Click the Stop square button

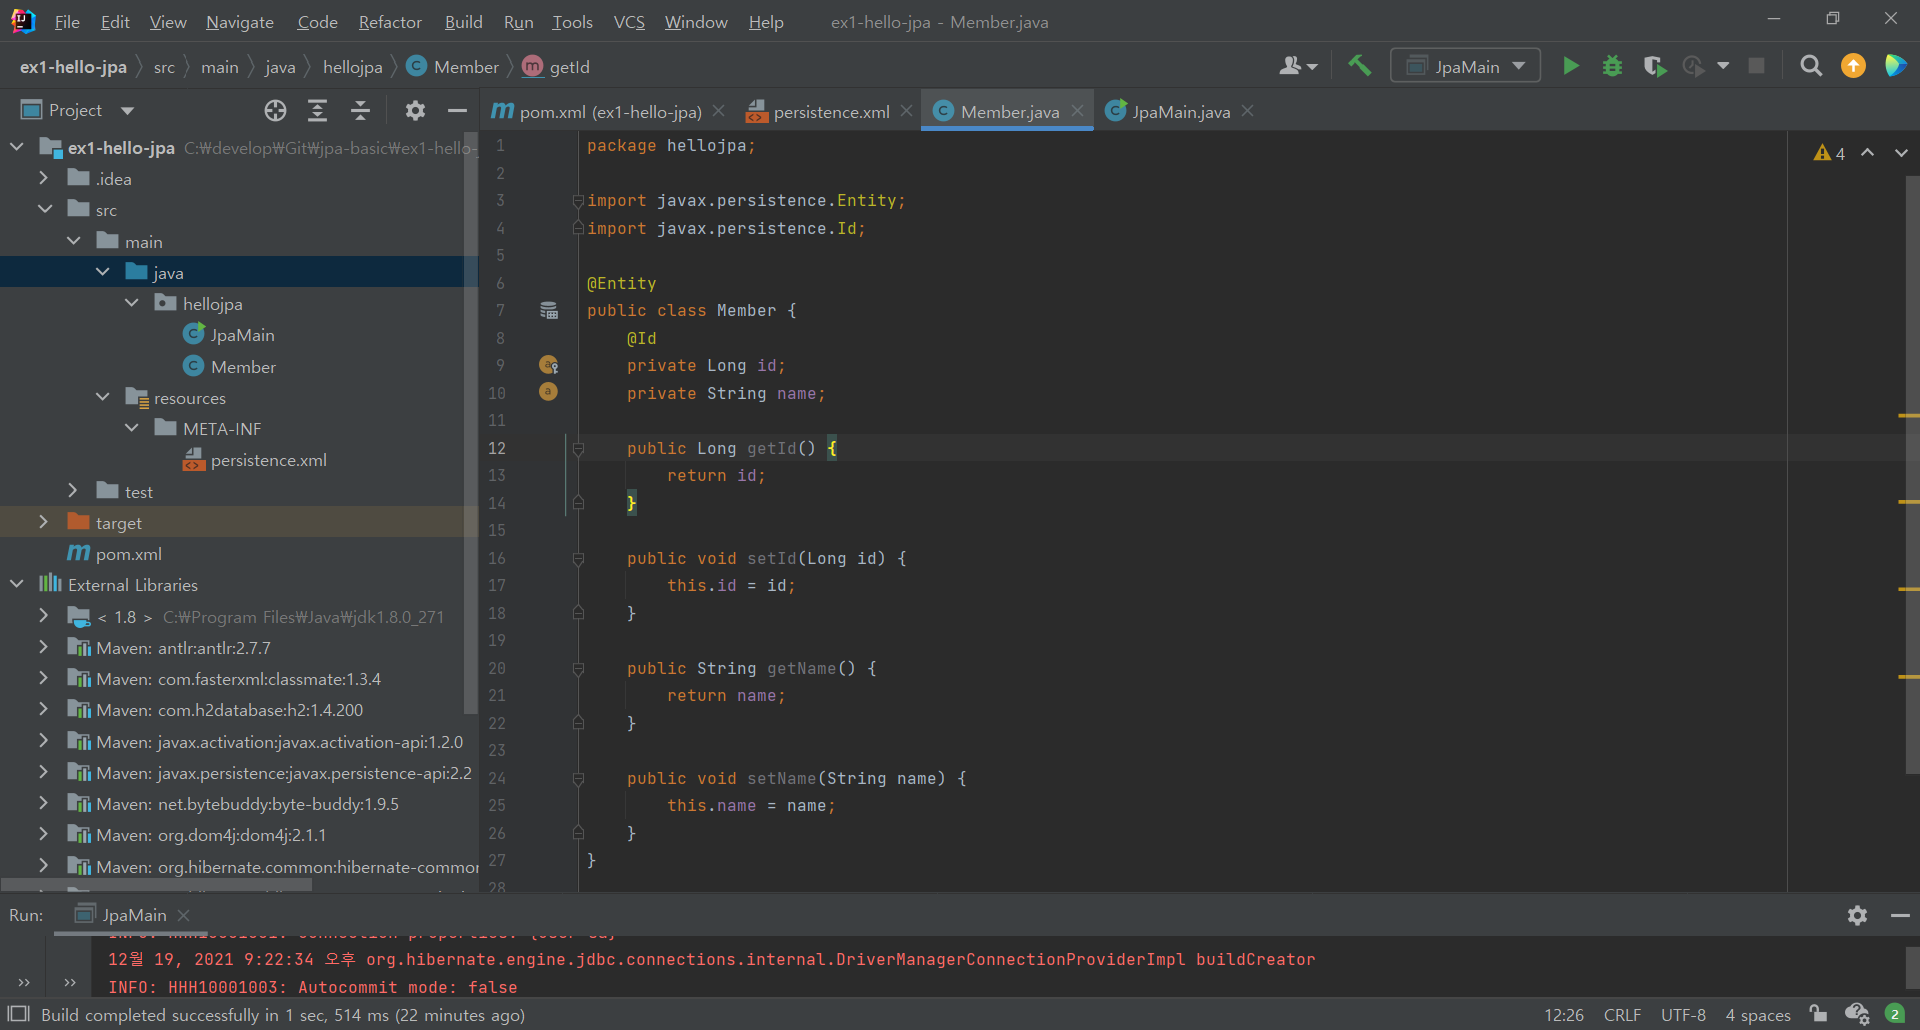(1756, 66)
